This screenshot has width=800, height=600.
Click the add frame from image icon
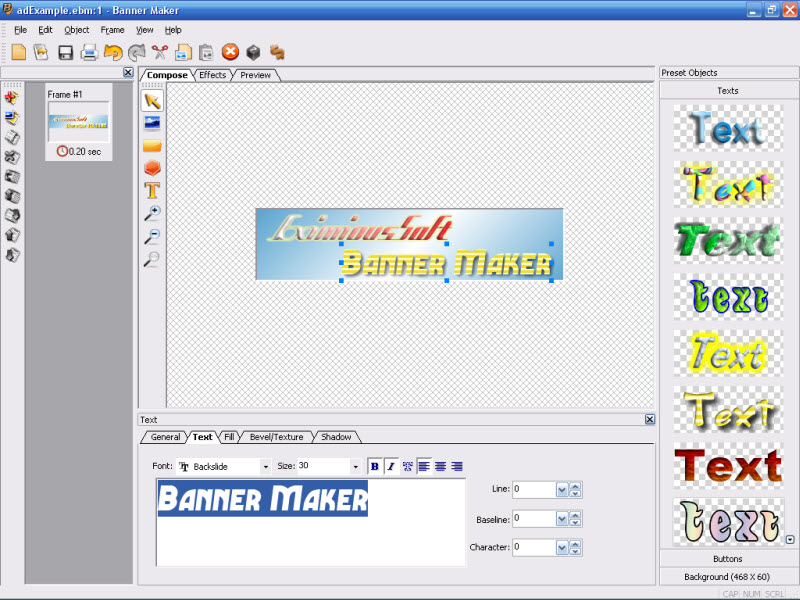[x=12, y=118]
